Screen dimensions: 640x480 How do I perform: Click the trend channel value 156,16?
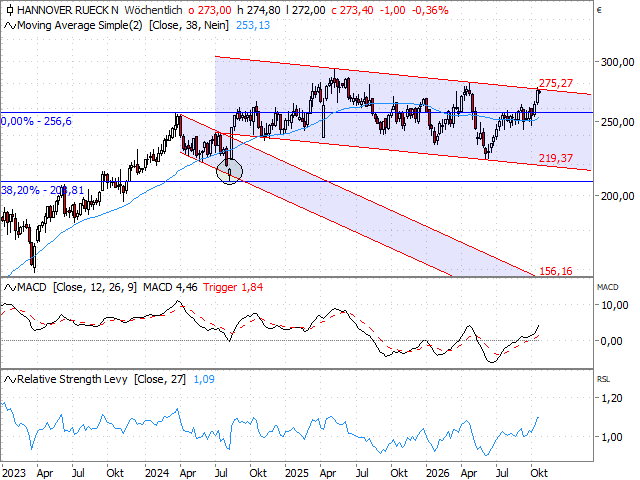[556, 271]
